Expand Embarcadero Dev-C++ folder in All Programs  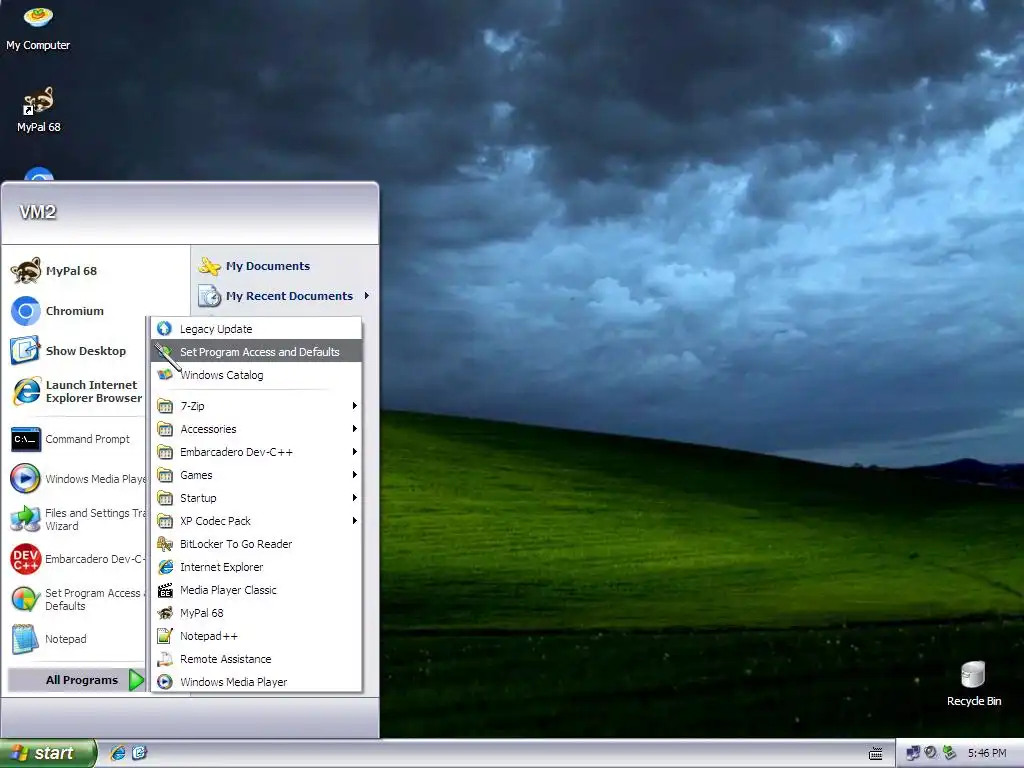[256, 452]
